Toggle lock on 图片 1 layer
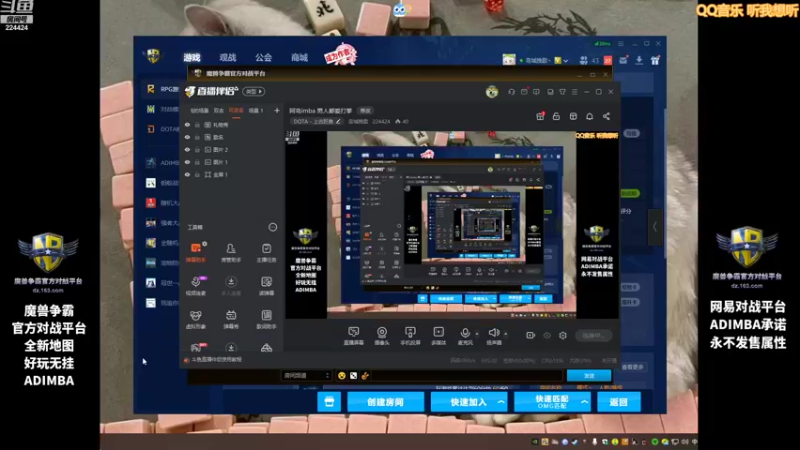Screen dimensions: 800x450 pyautogui.click(x=197, y=162)
